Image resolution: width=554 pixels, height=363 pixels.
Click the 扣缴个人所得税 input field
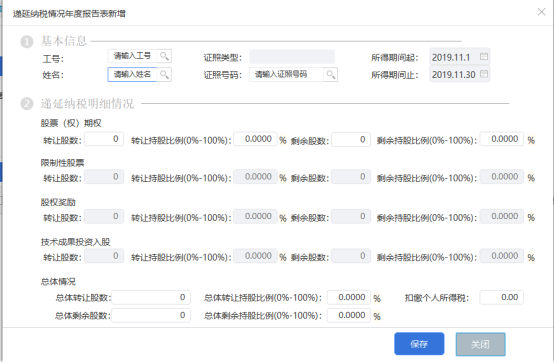click(x=502, y=297)
